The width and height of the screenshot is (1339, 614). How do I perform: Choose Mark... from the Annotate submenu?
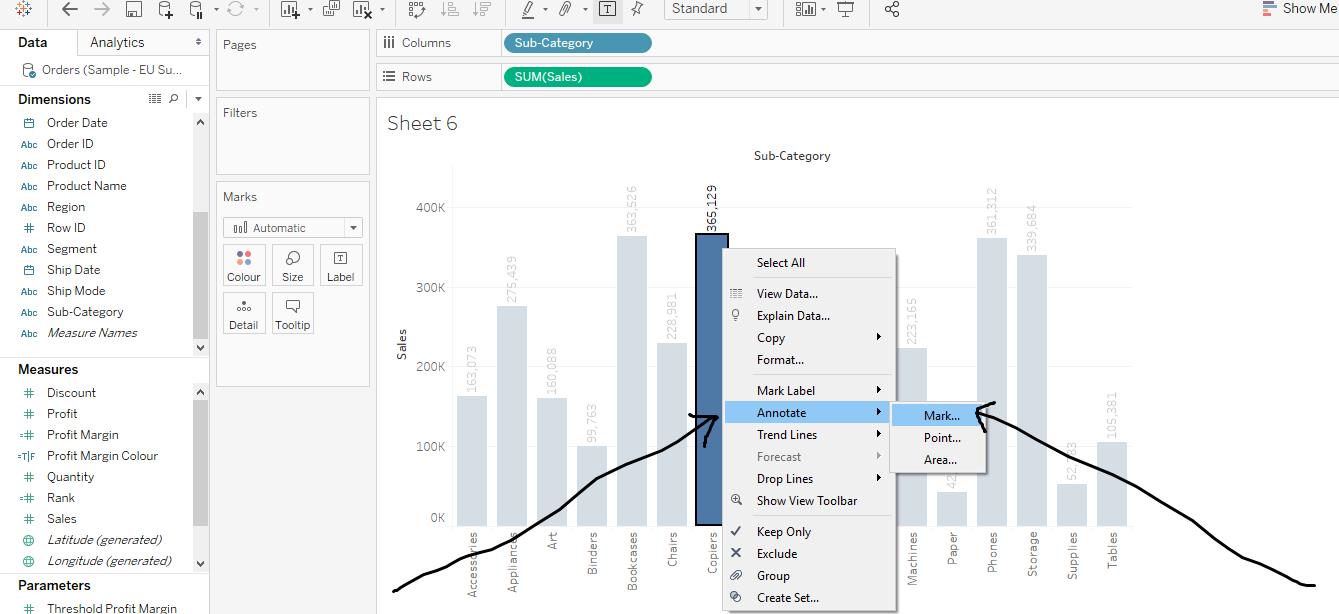coord(939,415)
